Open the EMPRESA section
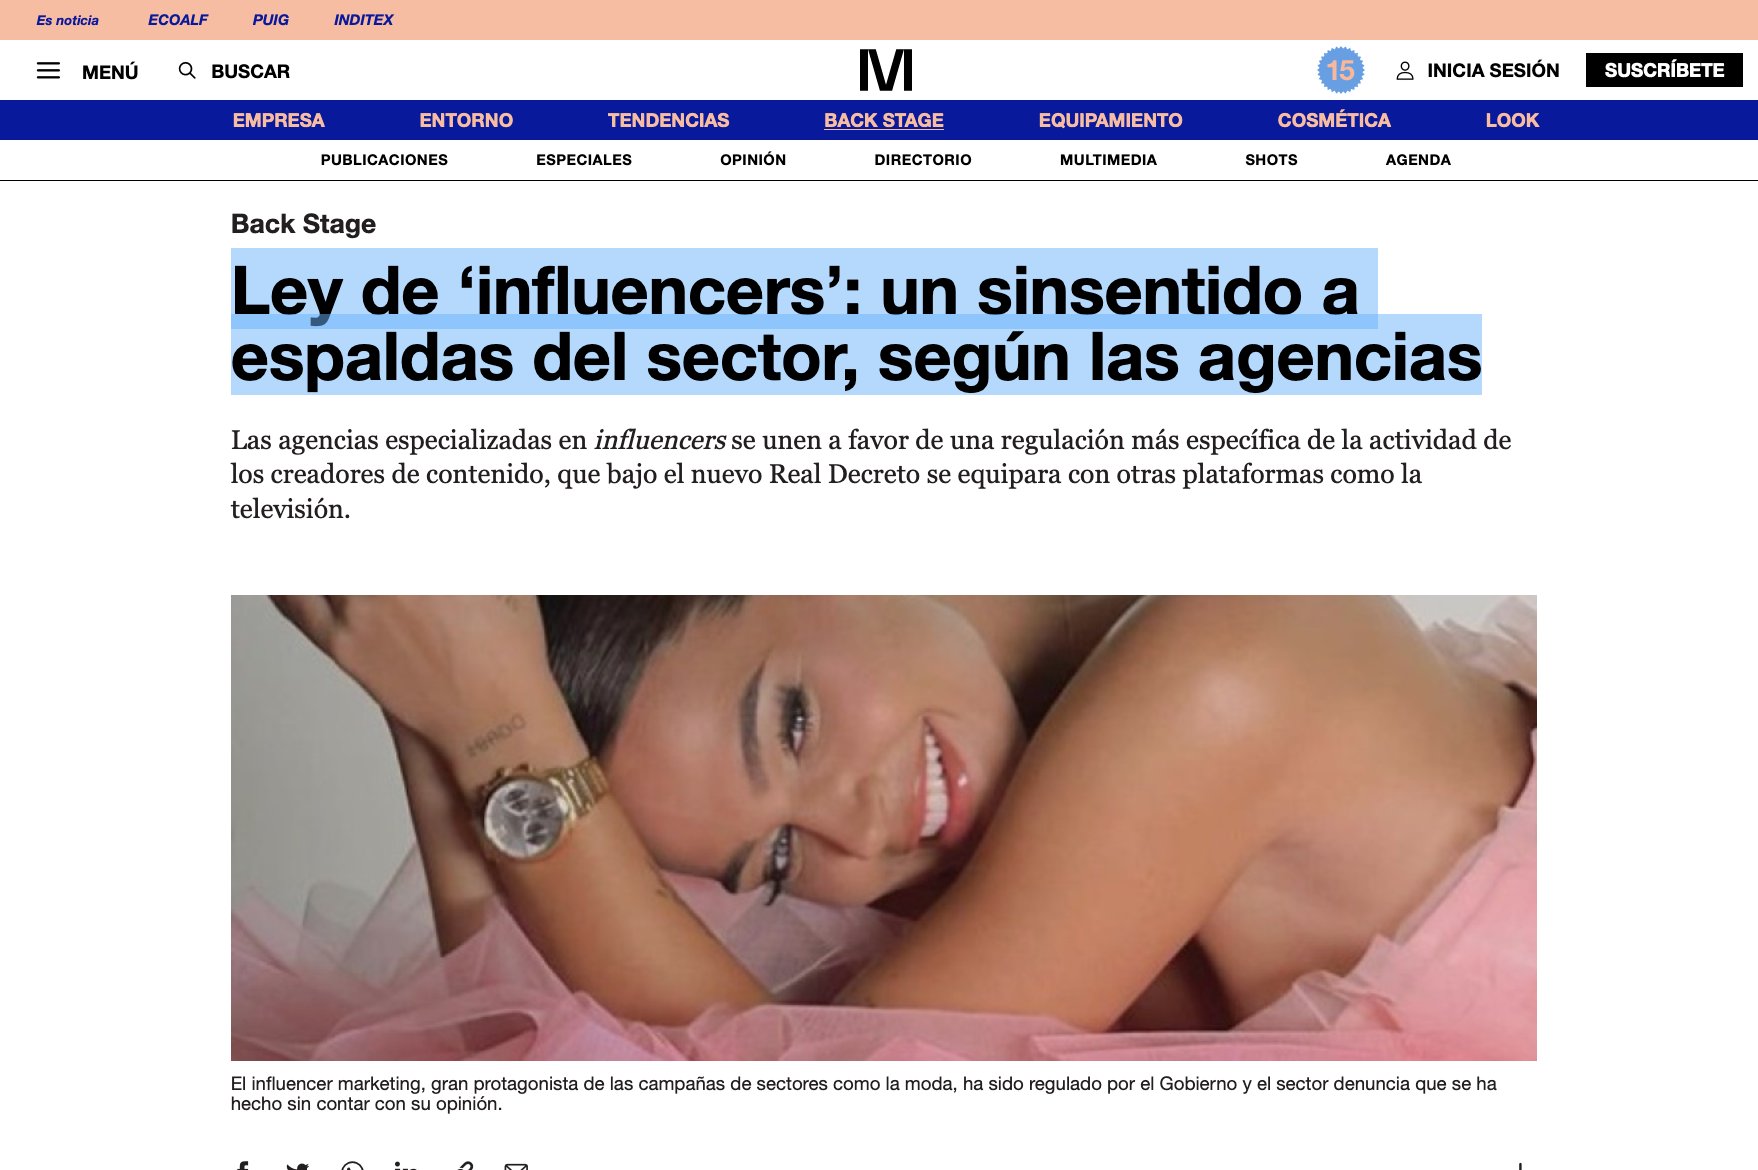 tap(279, 120)
